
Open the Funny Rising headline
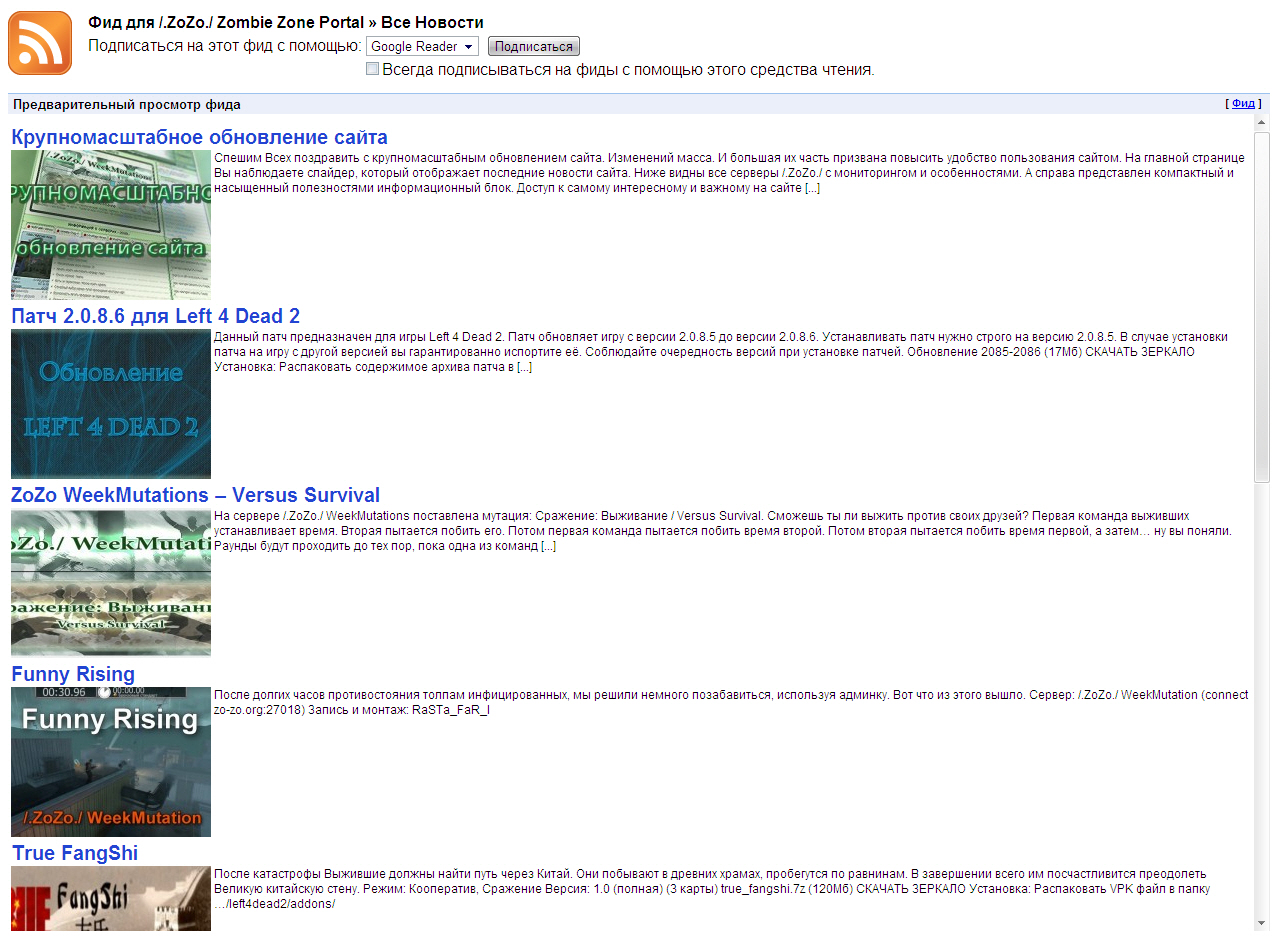click(x=73, y=674)
